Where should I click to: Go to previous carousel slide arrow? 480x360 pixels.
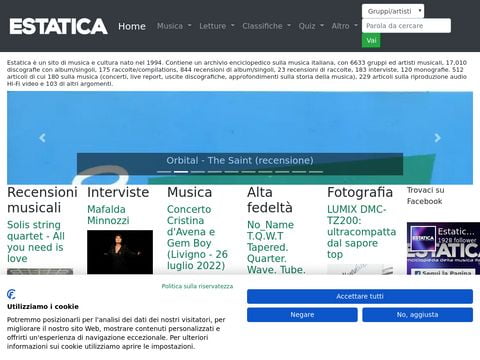pos(42,138)
